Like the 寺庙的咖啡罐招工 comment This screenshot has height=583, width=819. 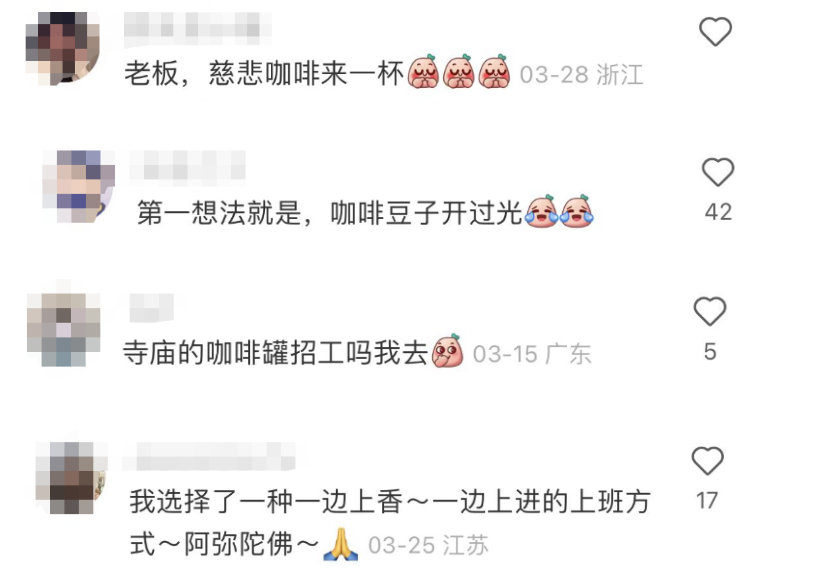[710, 311]
